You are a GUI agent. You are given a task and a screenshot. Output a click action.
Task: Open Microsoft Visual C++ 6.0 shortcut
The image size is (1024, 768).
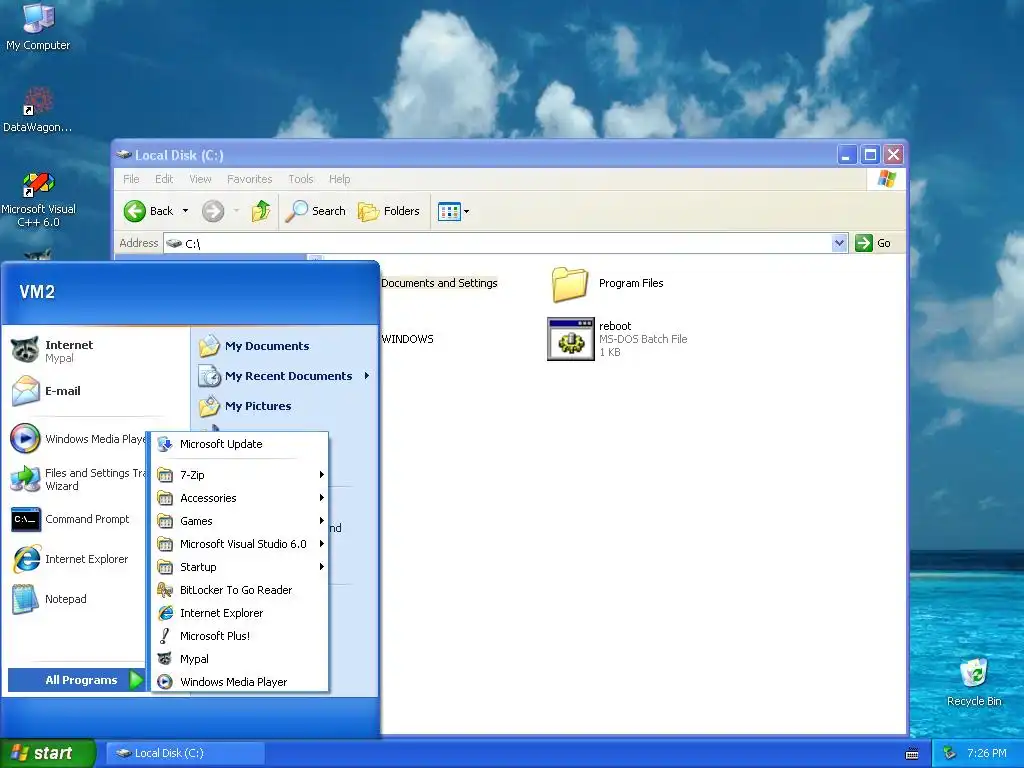tap(38, 200)
